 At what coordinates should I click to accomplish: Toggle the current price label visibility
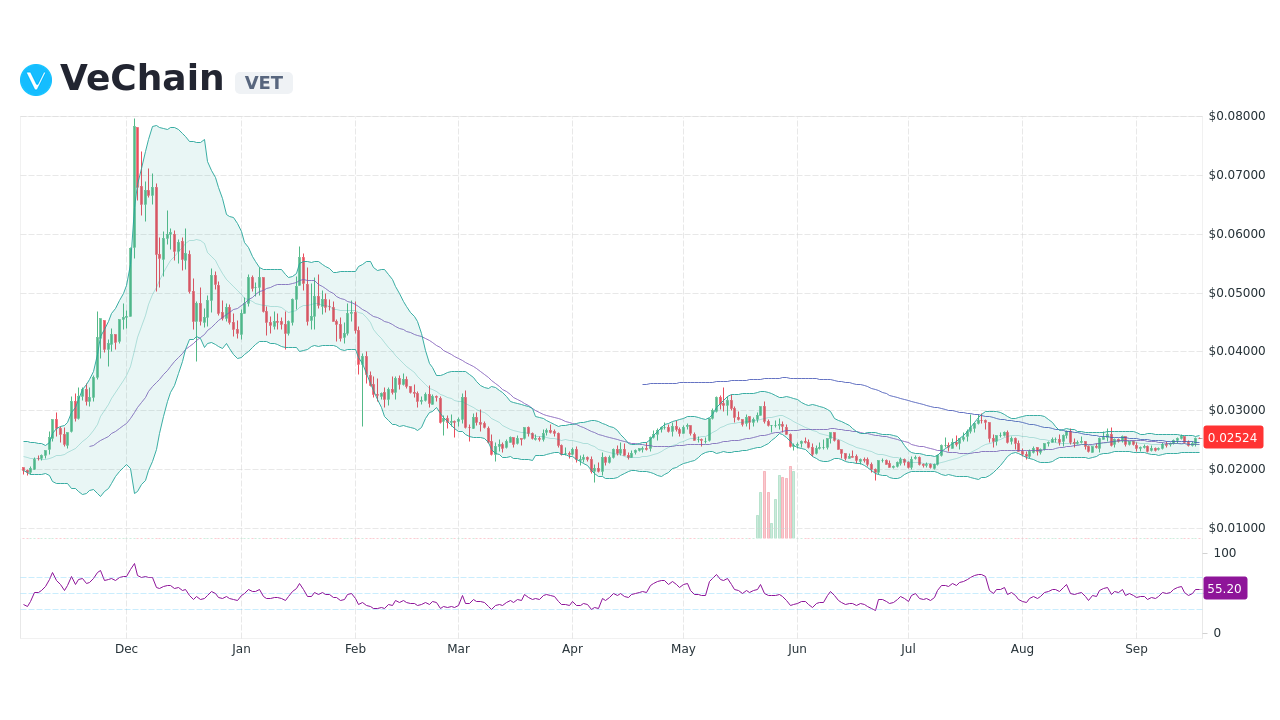pyautogui.click(x=1233, y=437)
